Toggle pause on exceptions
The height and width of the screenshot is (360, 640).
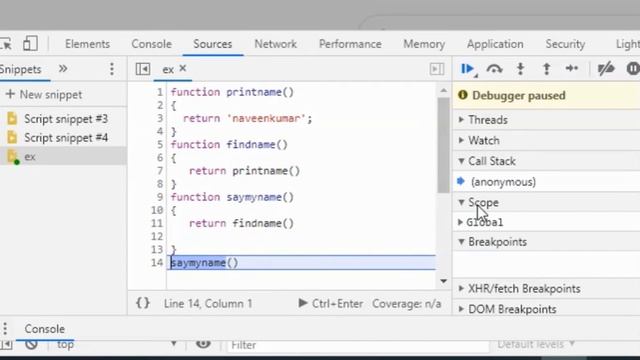pyautogui.click(x=633, y=68)
